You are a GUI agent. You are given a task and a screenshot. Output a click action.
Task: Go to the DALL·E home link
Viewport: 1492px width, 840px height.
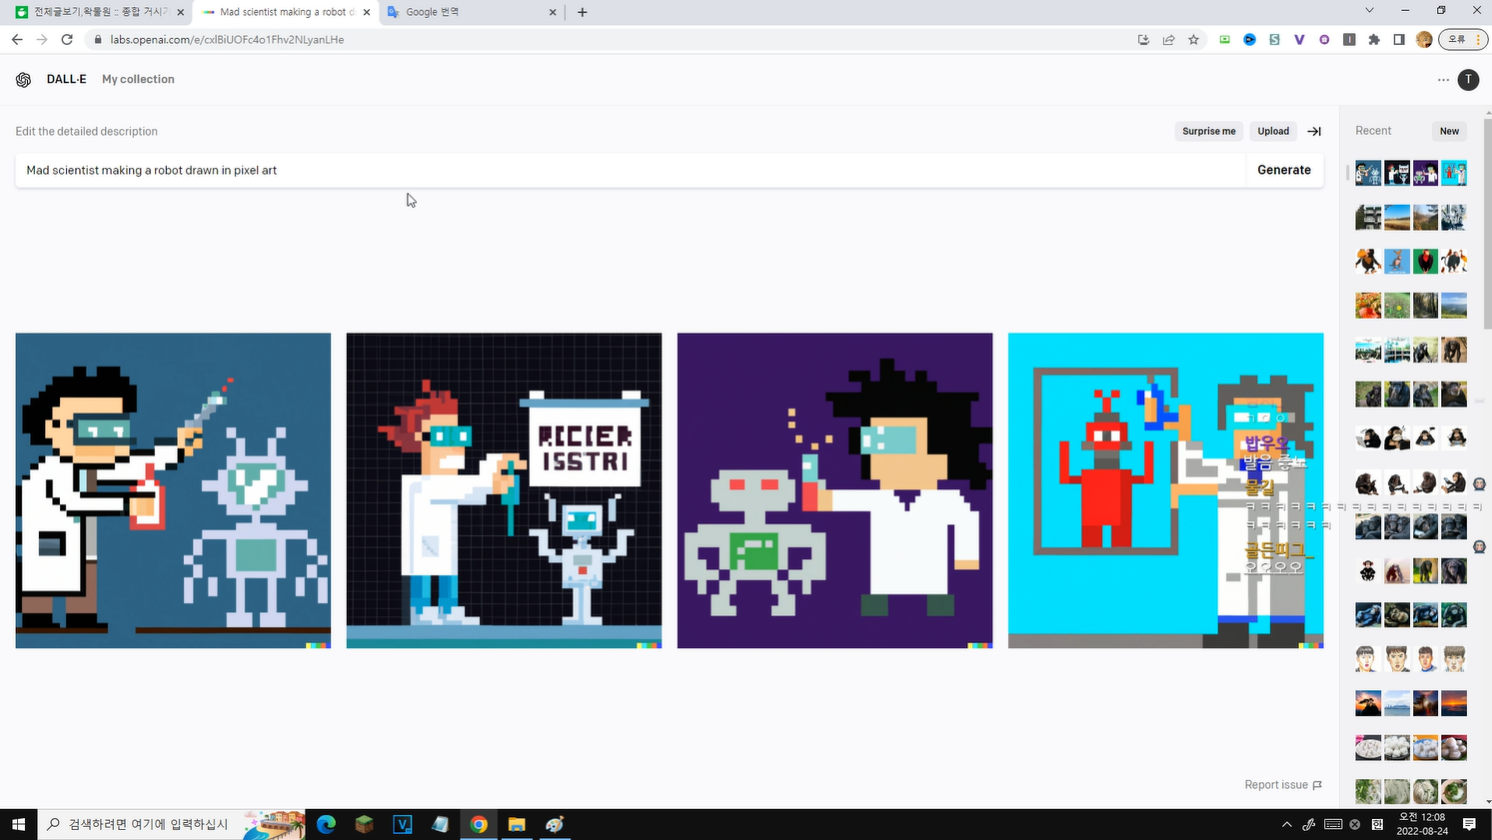[x=66, y=80]
